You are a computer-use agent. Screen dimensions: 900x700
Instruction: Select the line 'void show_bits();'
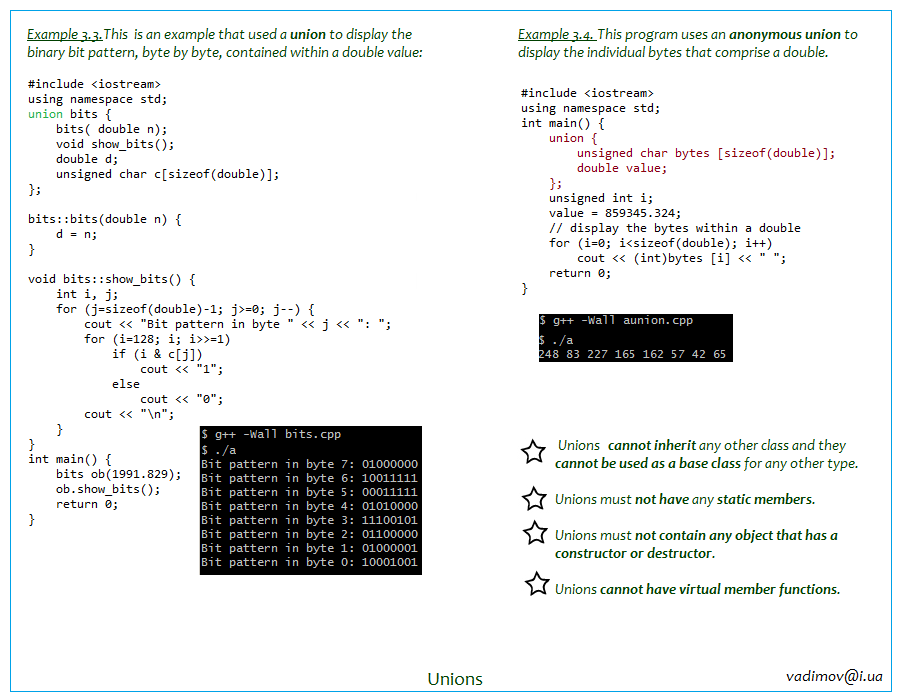(115, 144)
